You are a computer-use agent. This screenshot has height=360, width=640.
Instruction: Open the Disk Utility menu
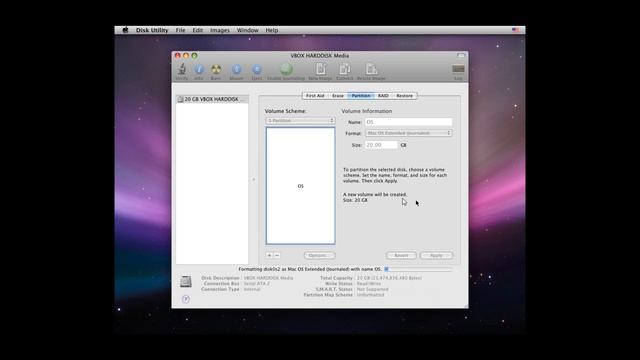tap(152, 30)
